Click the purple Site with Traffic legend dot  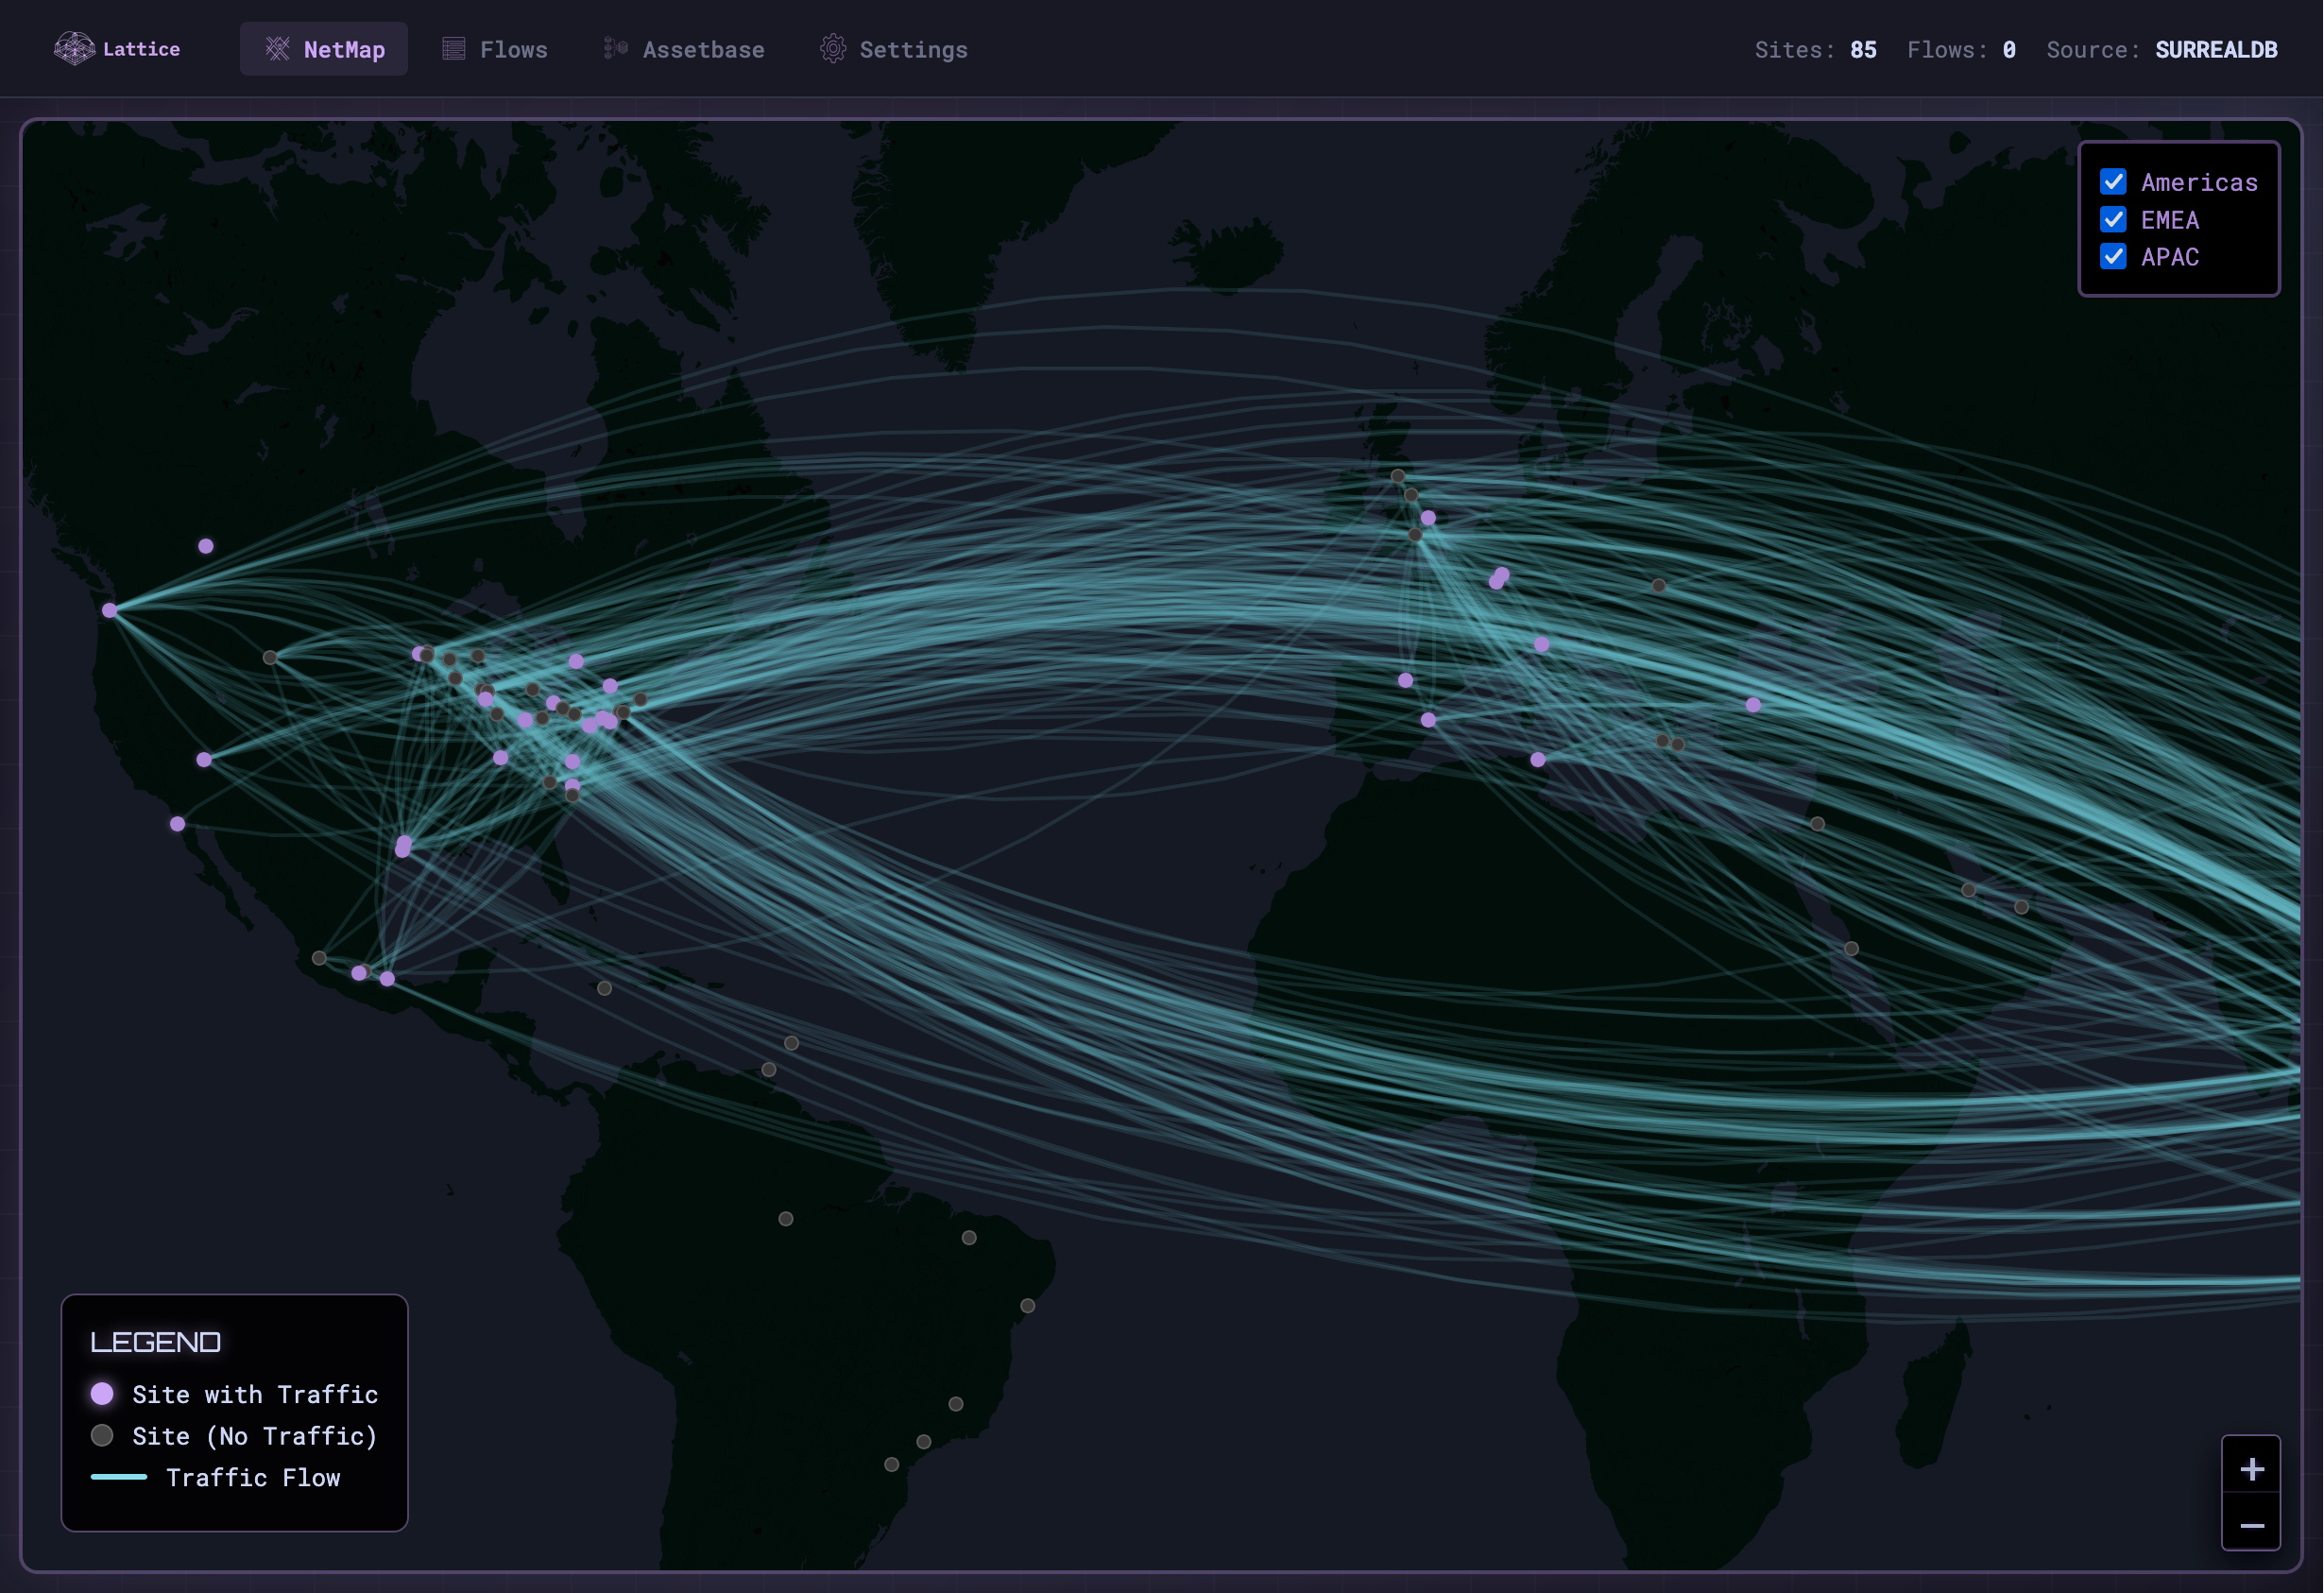(102, 1392)
